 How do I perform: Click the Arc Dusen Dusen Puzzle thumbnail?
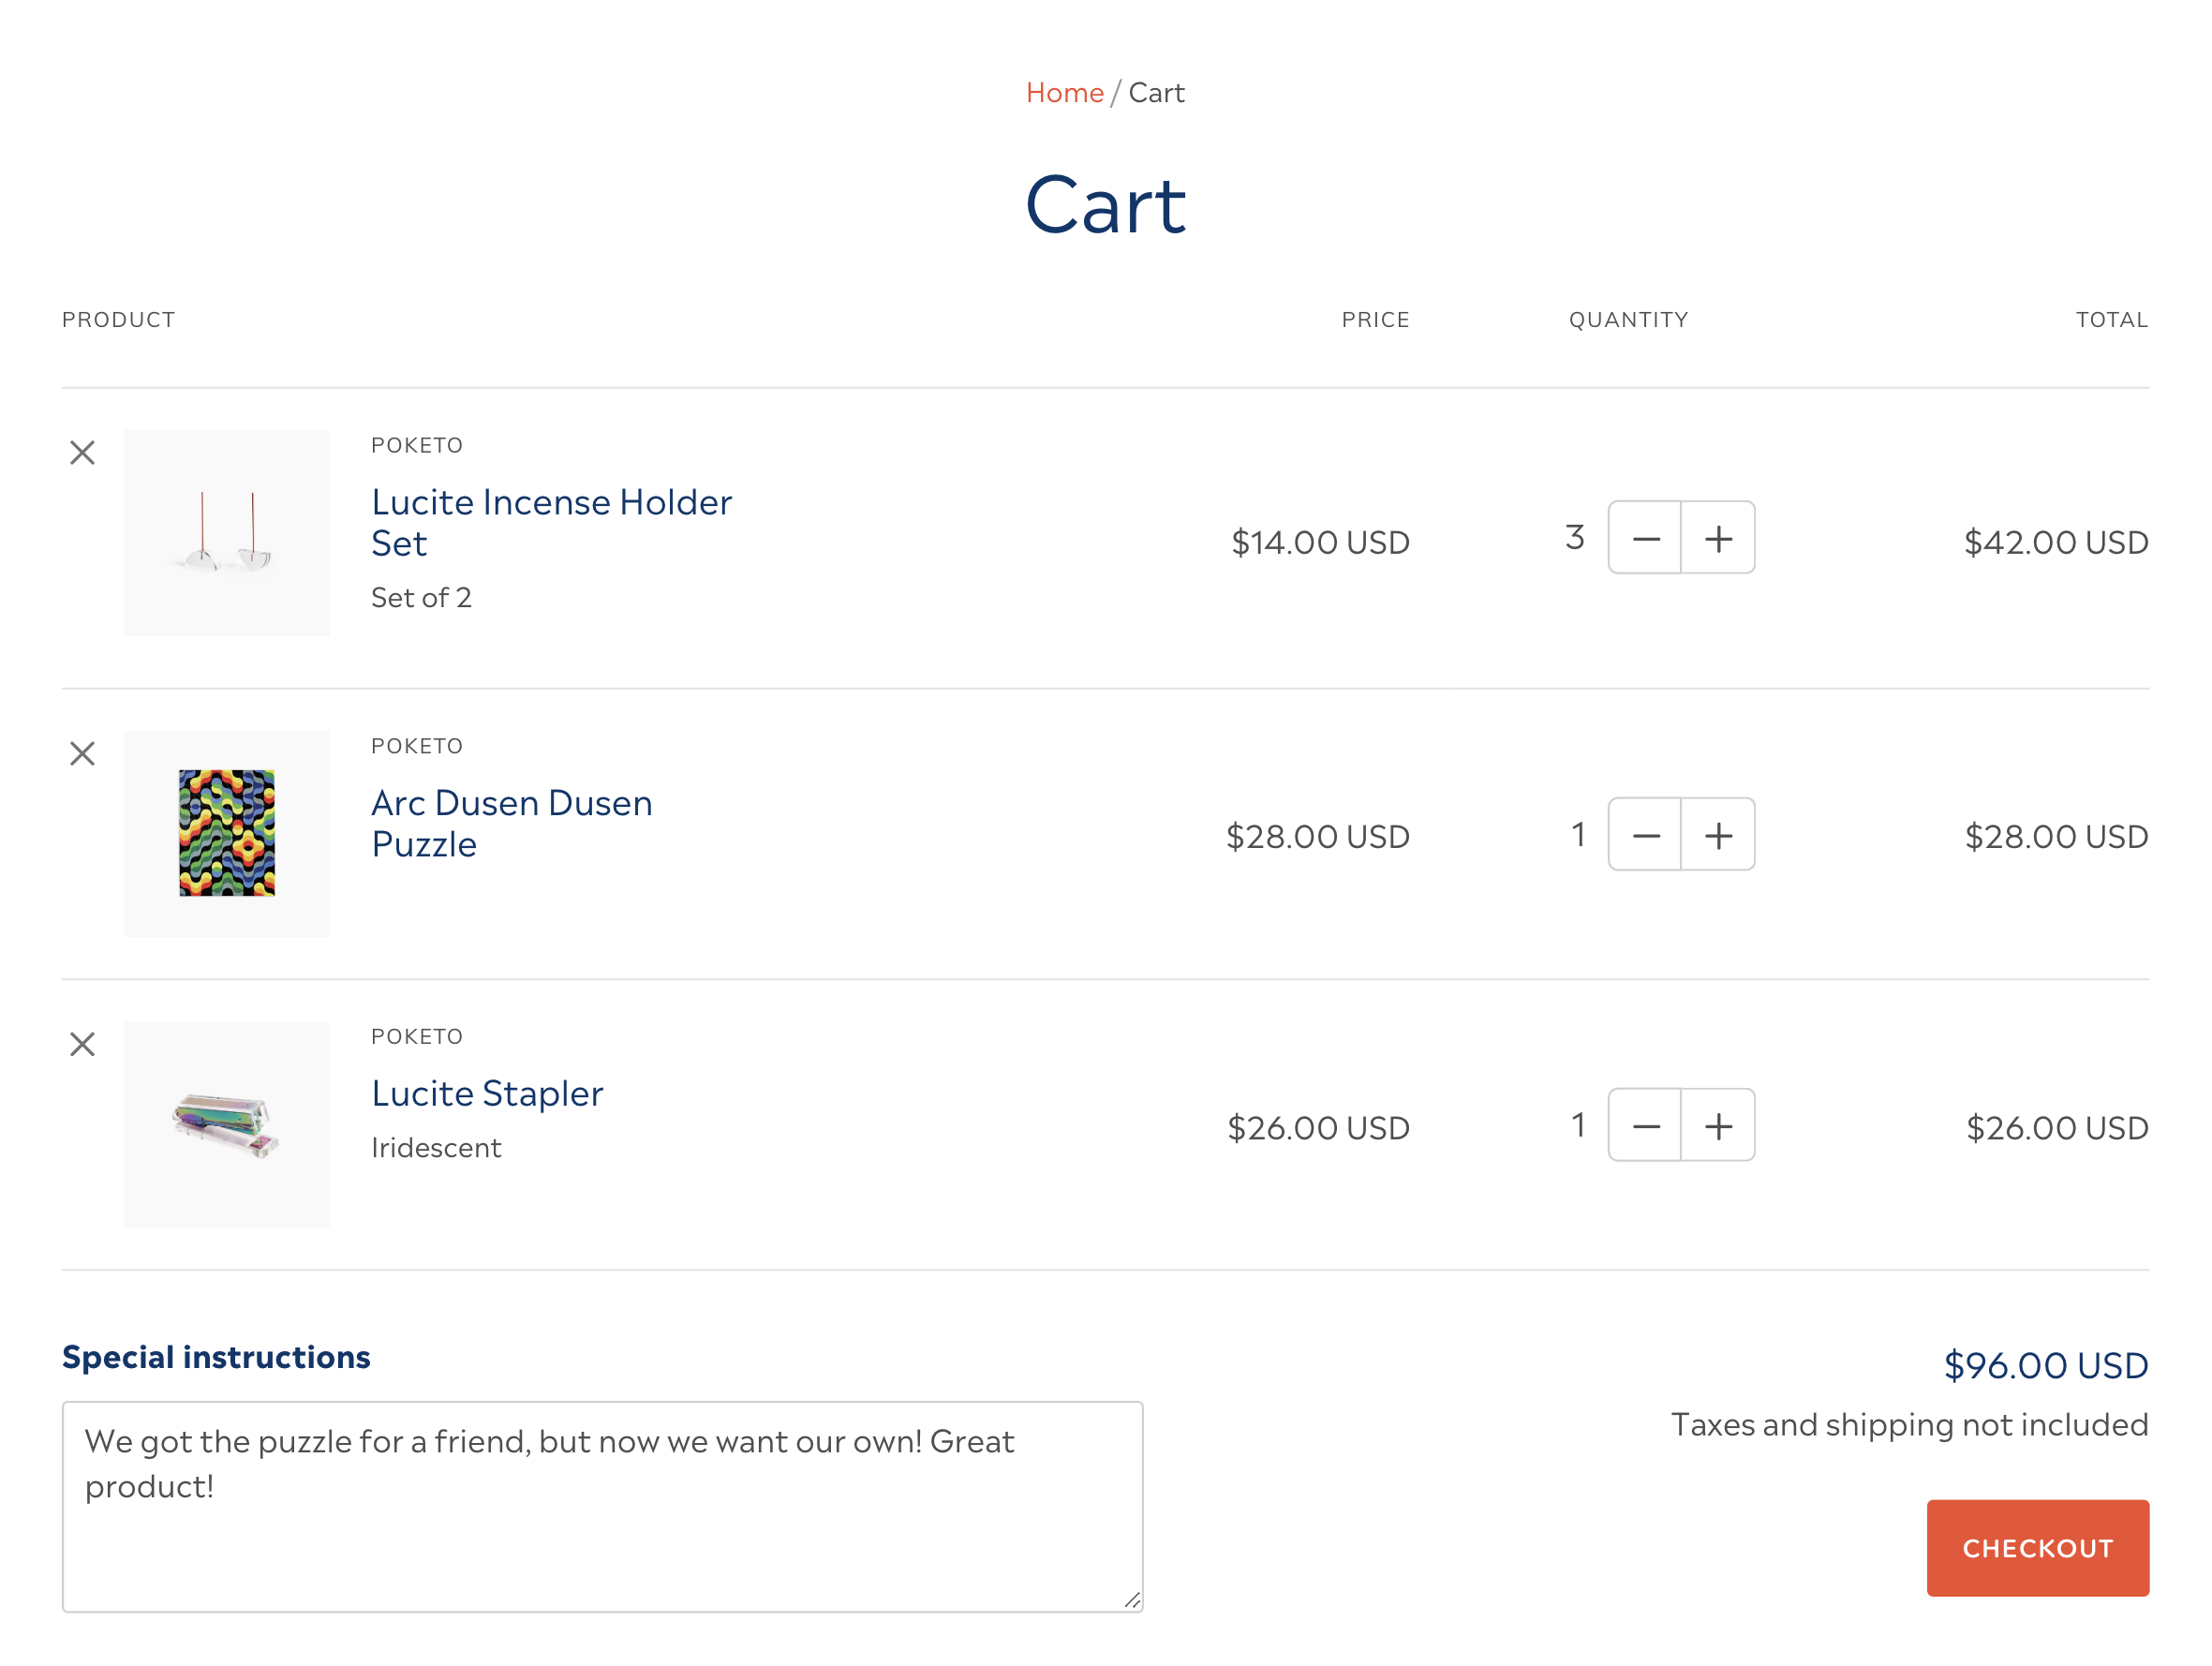[x=226, y=835]
